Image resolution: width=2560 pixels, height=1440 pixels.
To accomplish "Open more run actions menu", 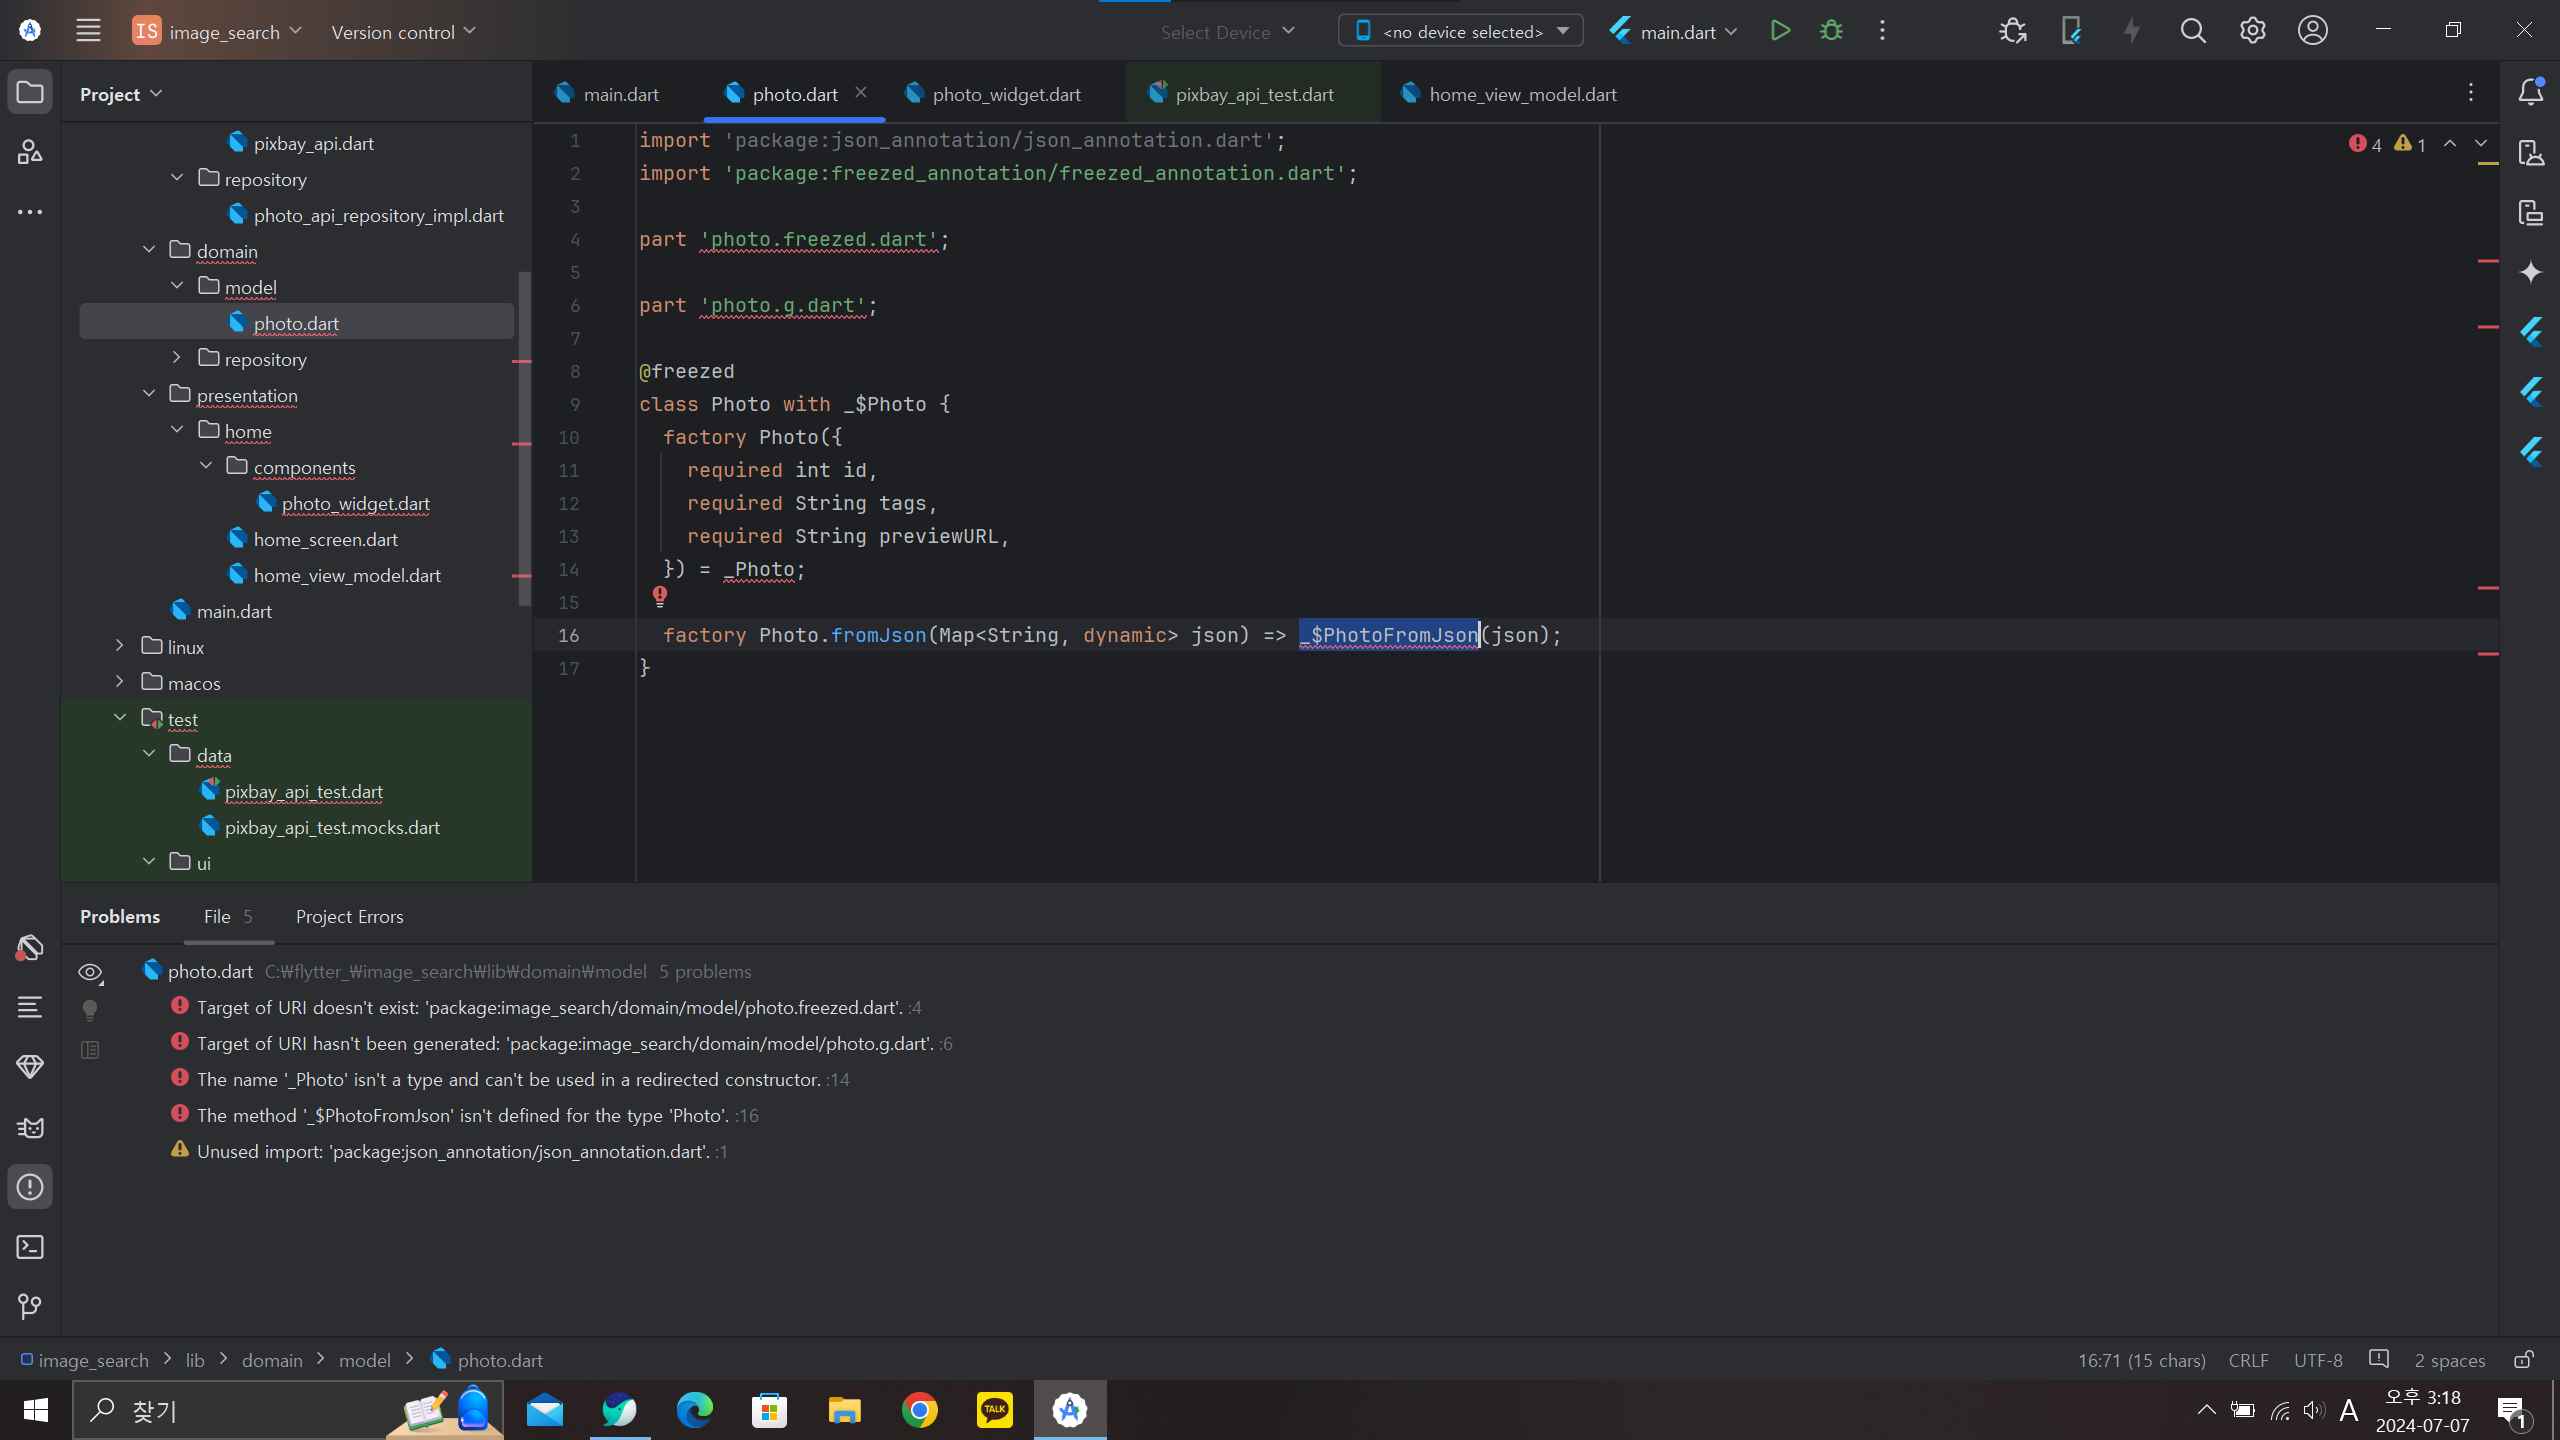I will pos(1882,31).
